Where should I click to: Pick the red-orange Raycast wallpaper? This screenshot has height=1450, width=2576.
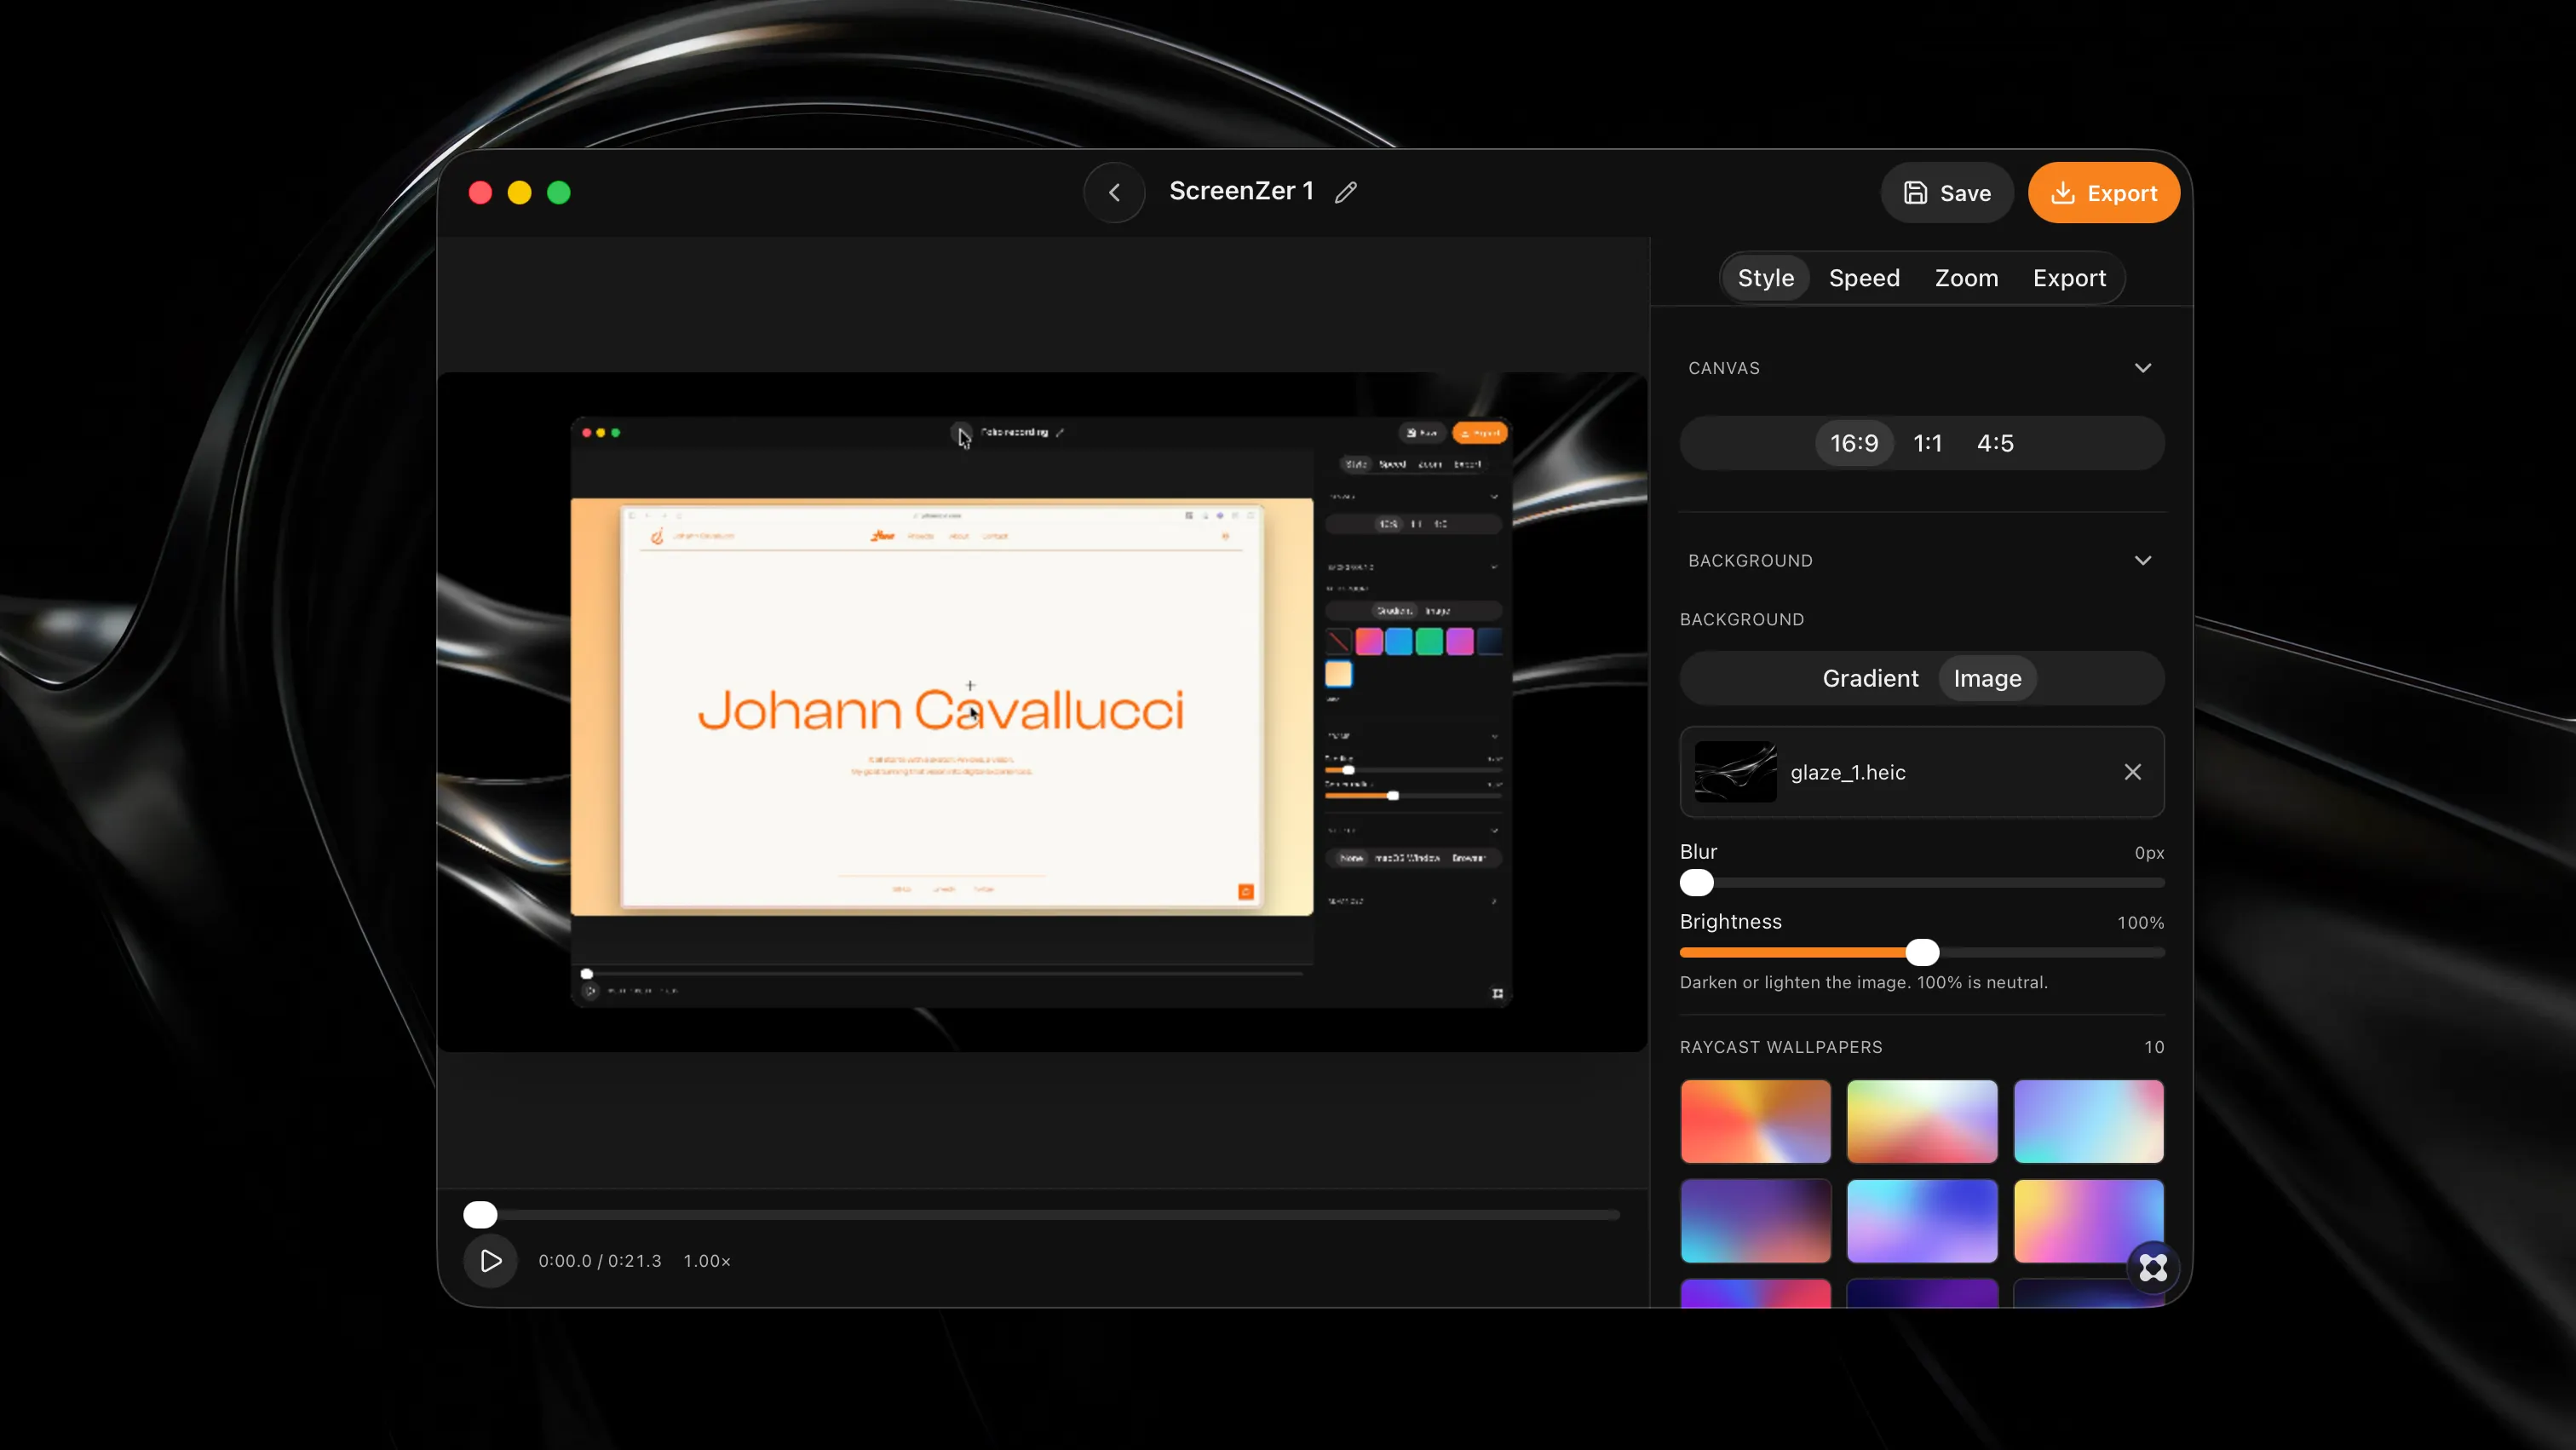pyautogui.click(x=1755, y=1120)
